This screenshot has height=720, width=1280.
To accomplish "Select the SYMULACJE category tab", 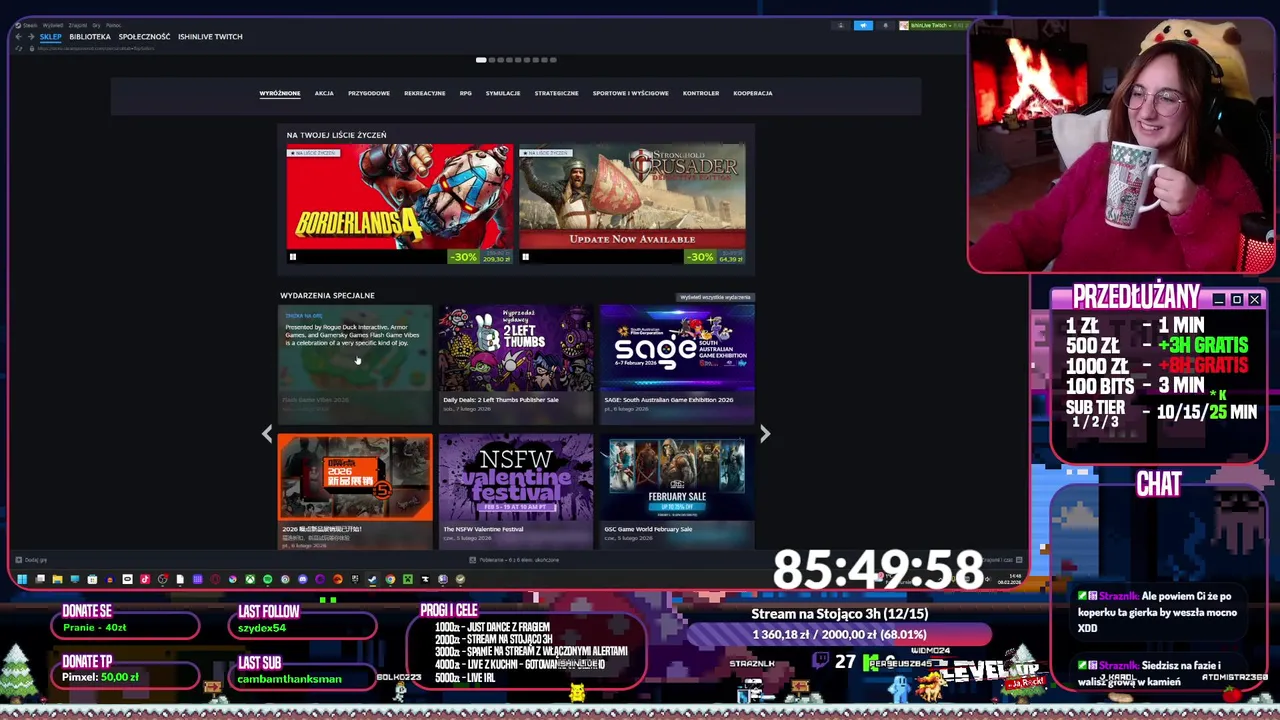I will (503, 93).
